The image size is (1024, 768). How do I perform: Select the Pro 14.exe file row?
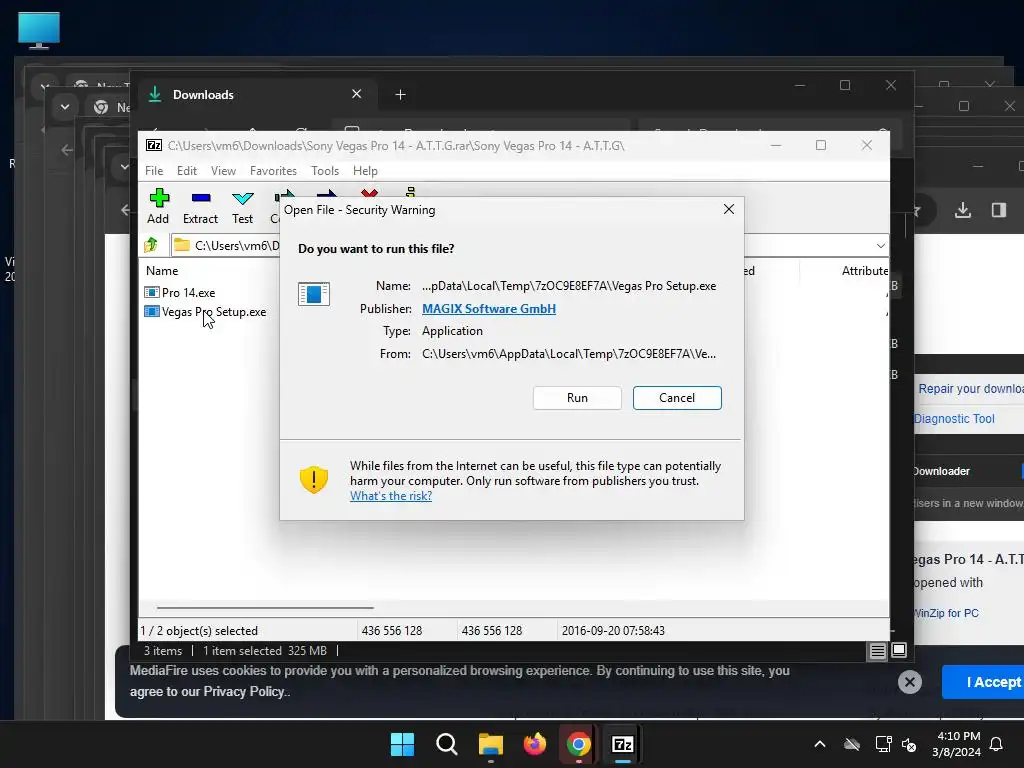189,293
